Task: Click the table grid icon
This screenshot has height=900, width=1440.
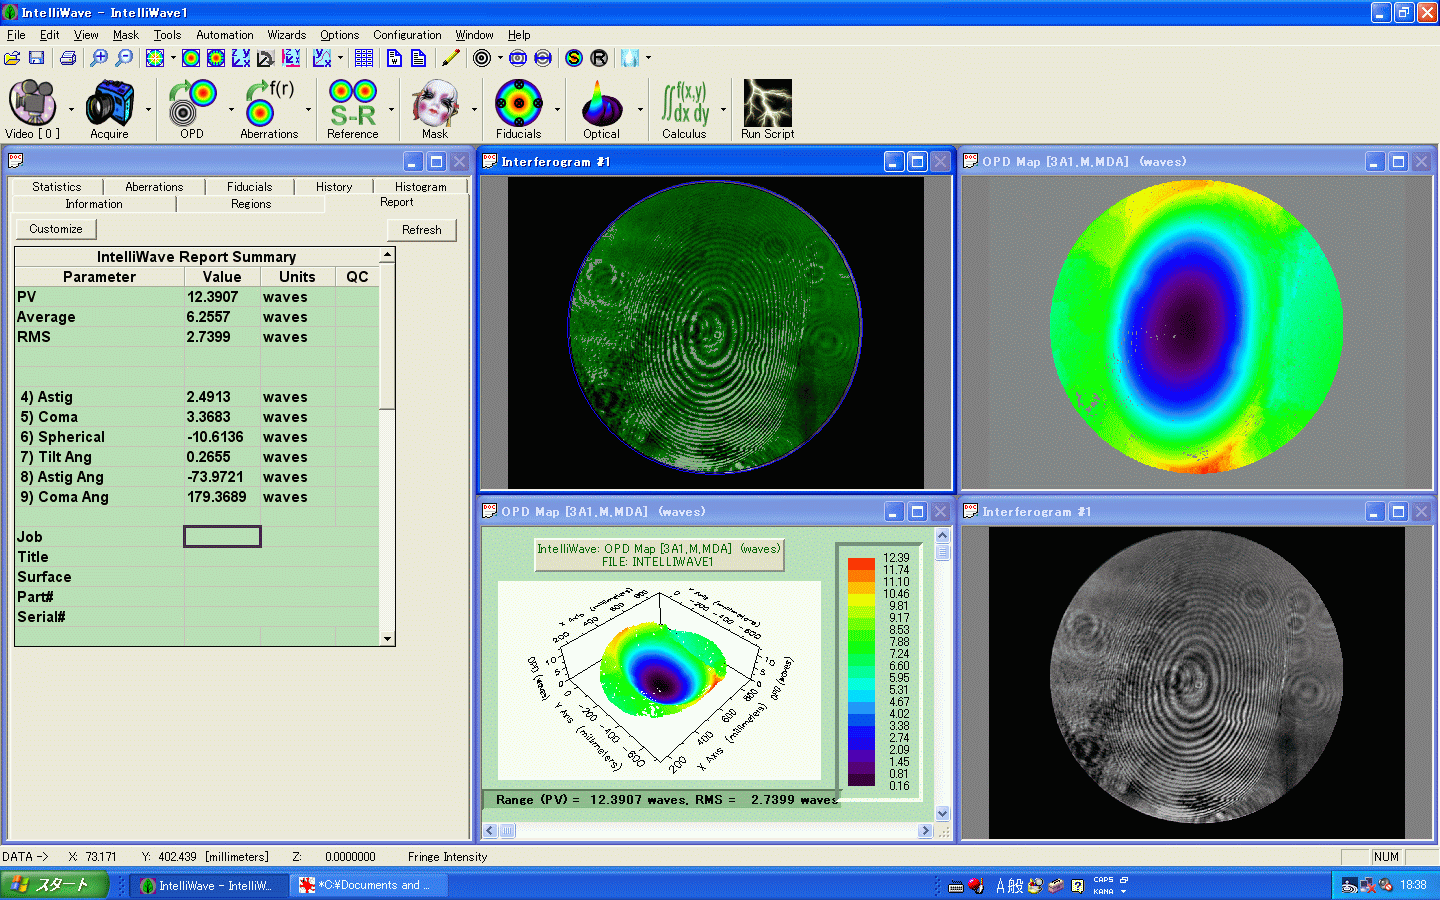Action: [364, 58]
